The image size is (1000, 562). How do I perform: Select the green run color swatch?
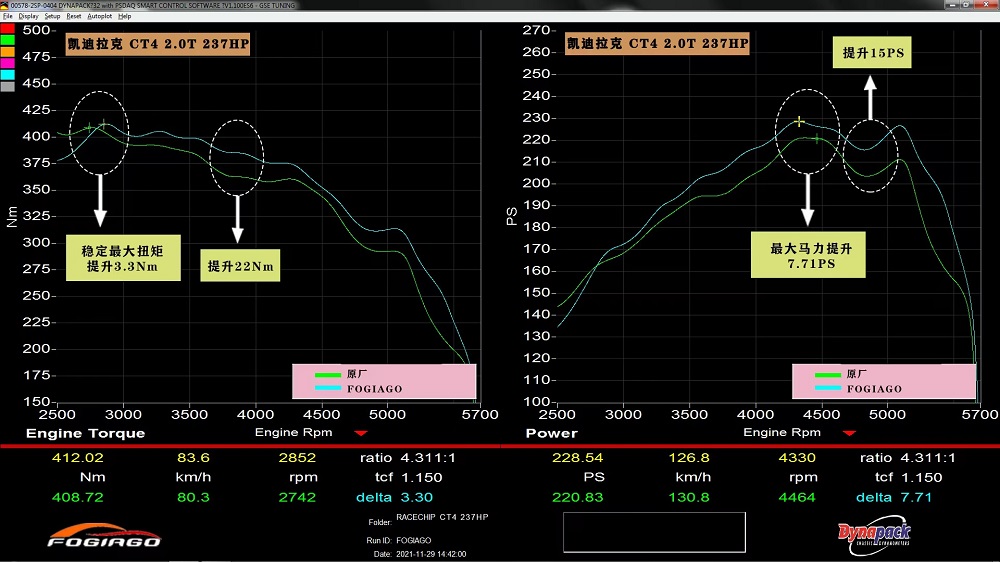tap(7, 40)
